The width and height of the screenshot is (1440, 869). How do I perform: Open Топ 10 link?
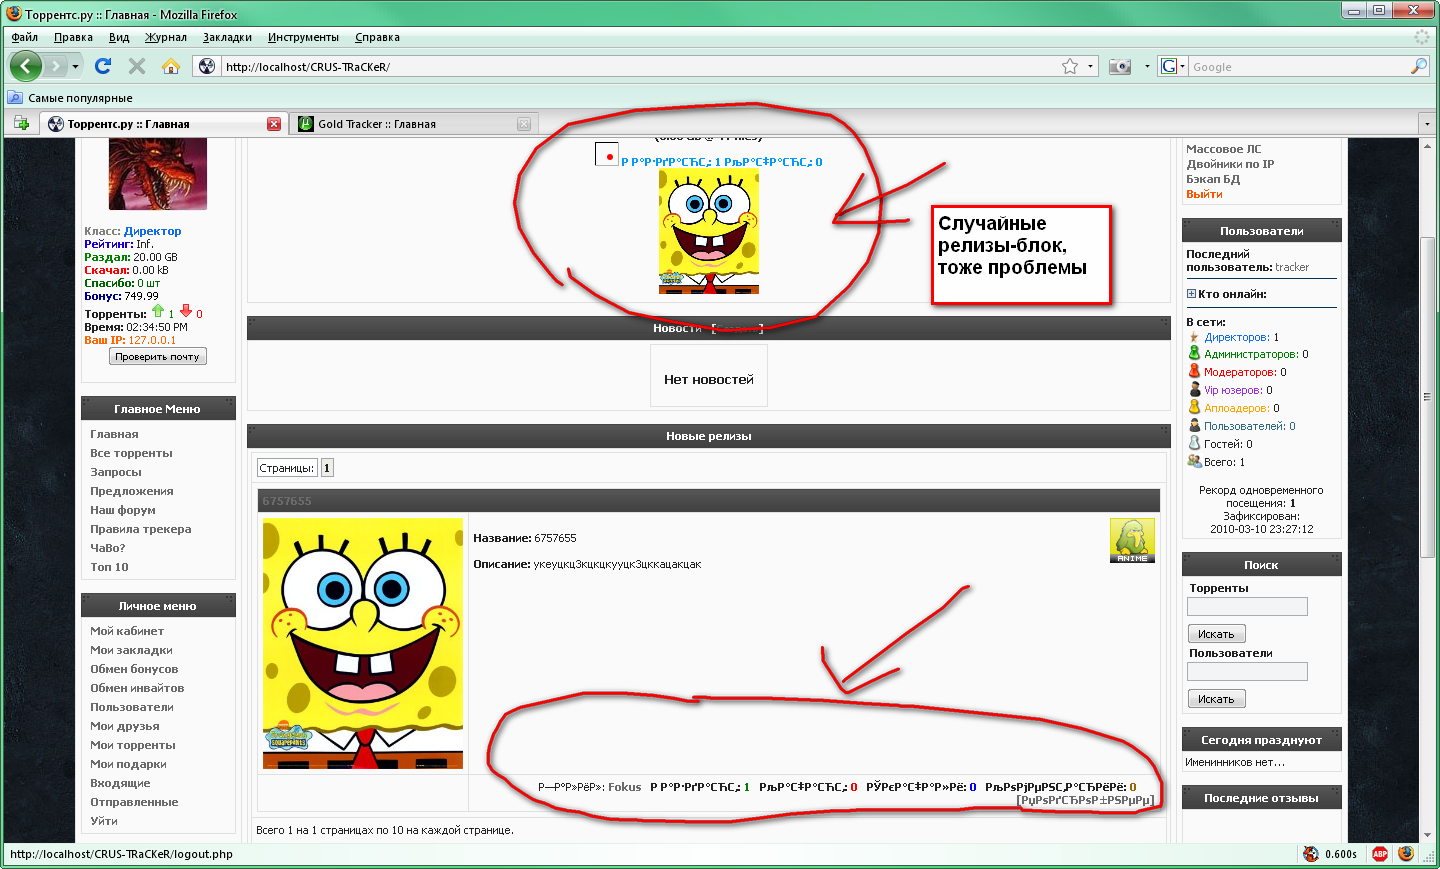click(x=109, y=567)
